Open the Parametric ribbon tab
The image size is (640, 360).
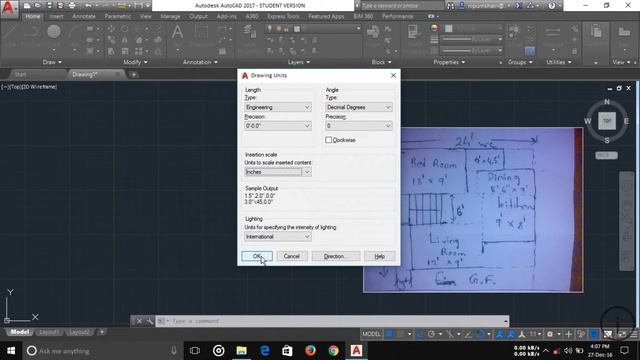(x=118, y=16)
